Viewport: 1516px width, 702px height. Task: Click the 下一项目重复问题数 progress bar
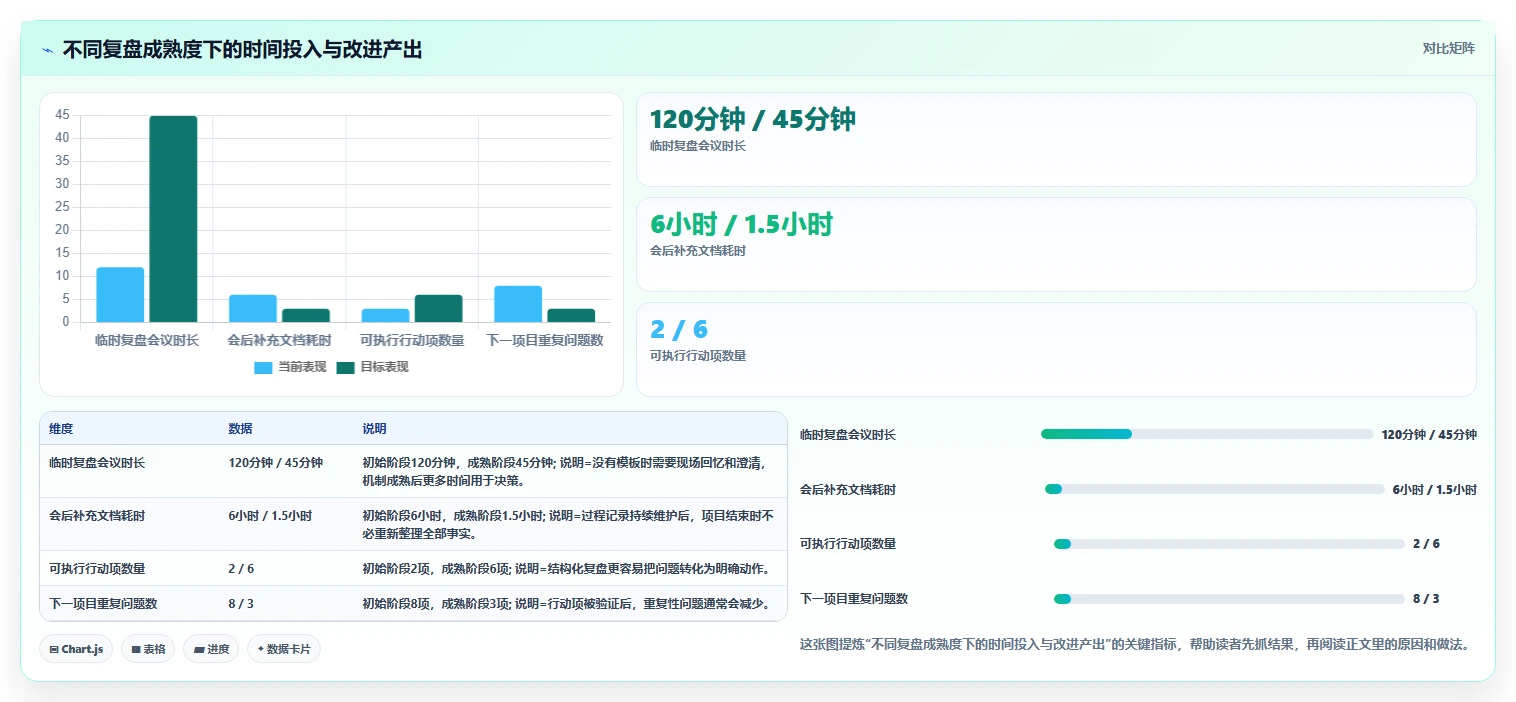[x=1229, y=599]
